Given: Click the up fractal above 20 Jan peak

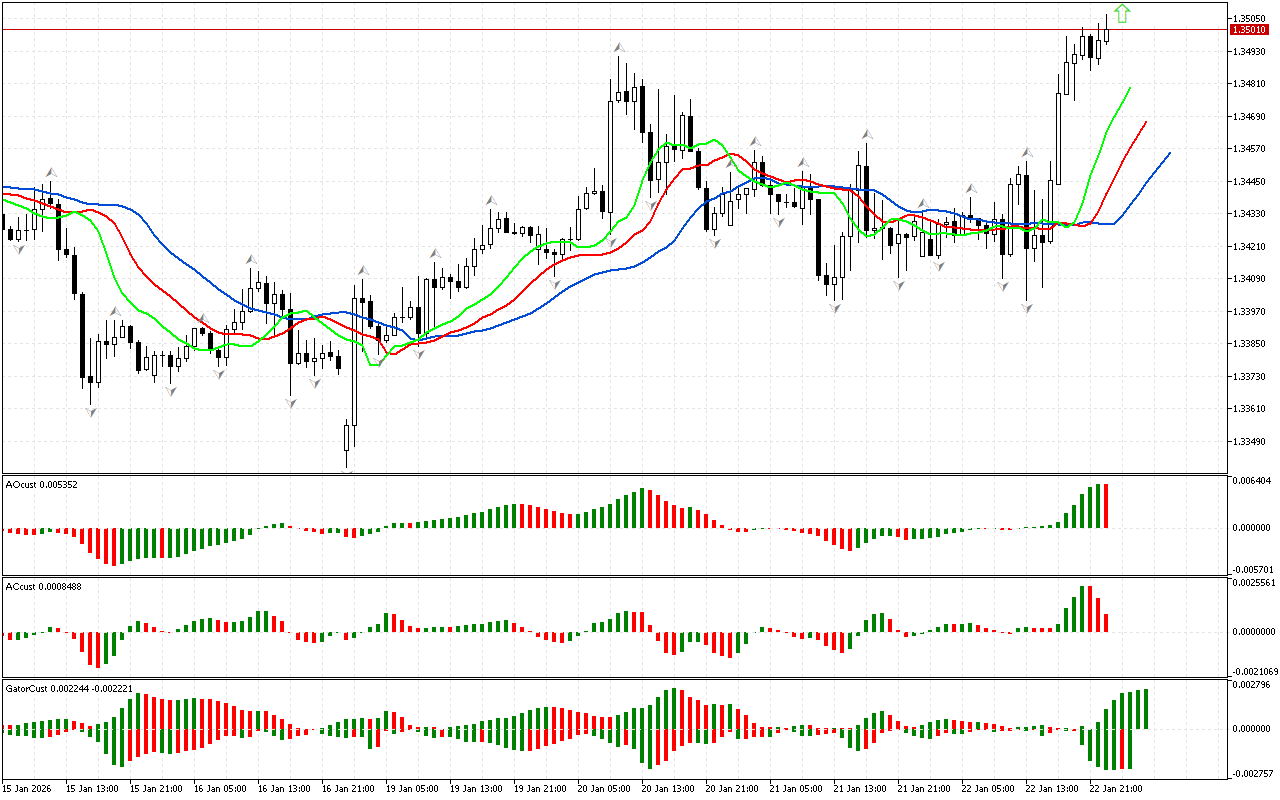Looking at the screenshot, I should click(620, 47).
